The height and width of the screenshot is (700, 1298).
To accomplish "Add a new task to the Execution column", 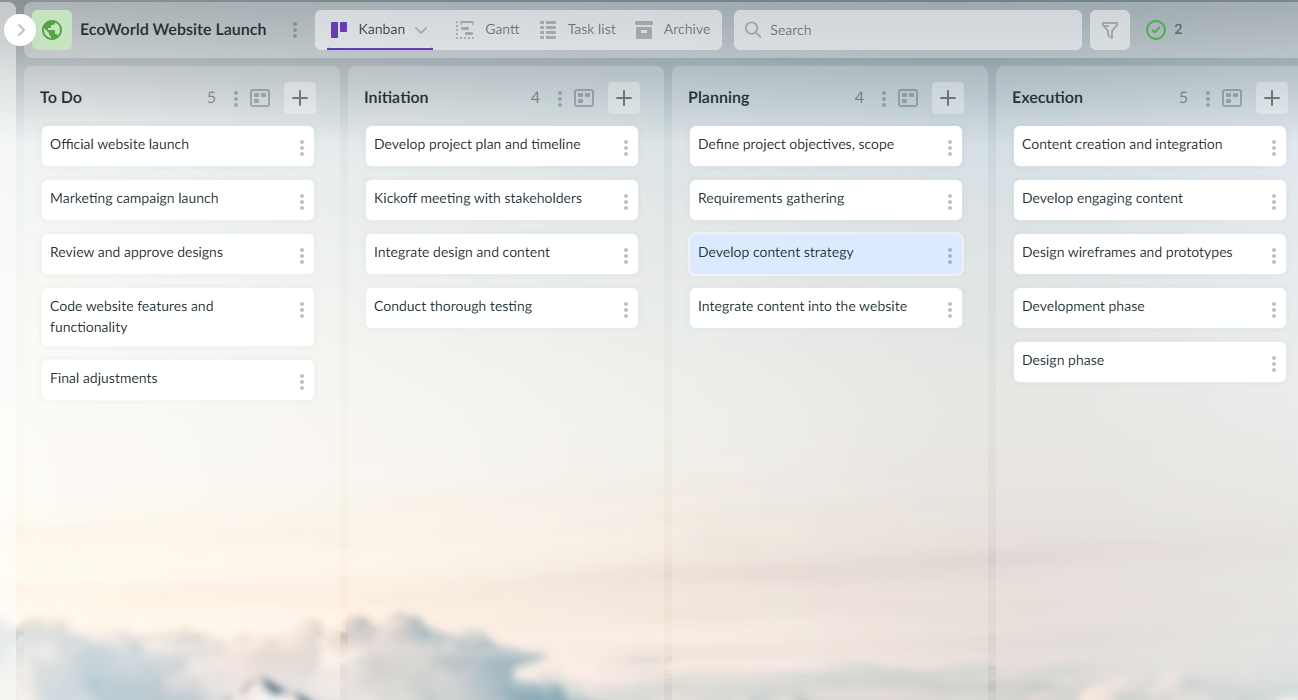I will click(x=1271, y=97).
